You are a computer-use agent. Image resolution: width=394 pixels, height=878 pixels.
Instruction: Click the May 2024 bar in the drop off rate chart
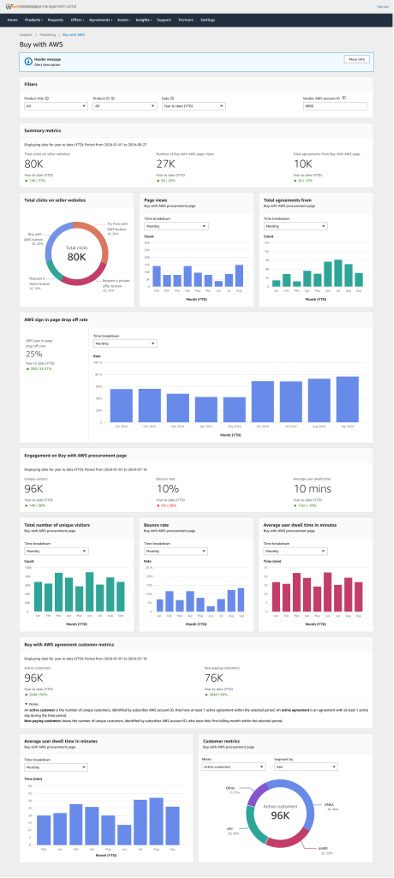(234, 410)
